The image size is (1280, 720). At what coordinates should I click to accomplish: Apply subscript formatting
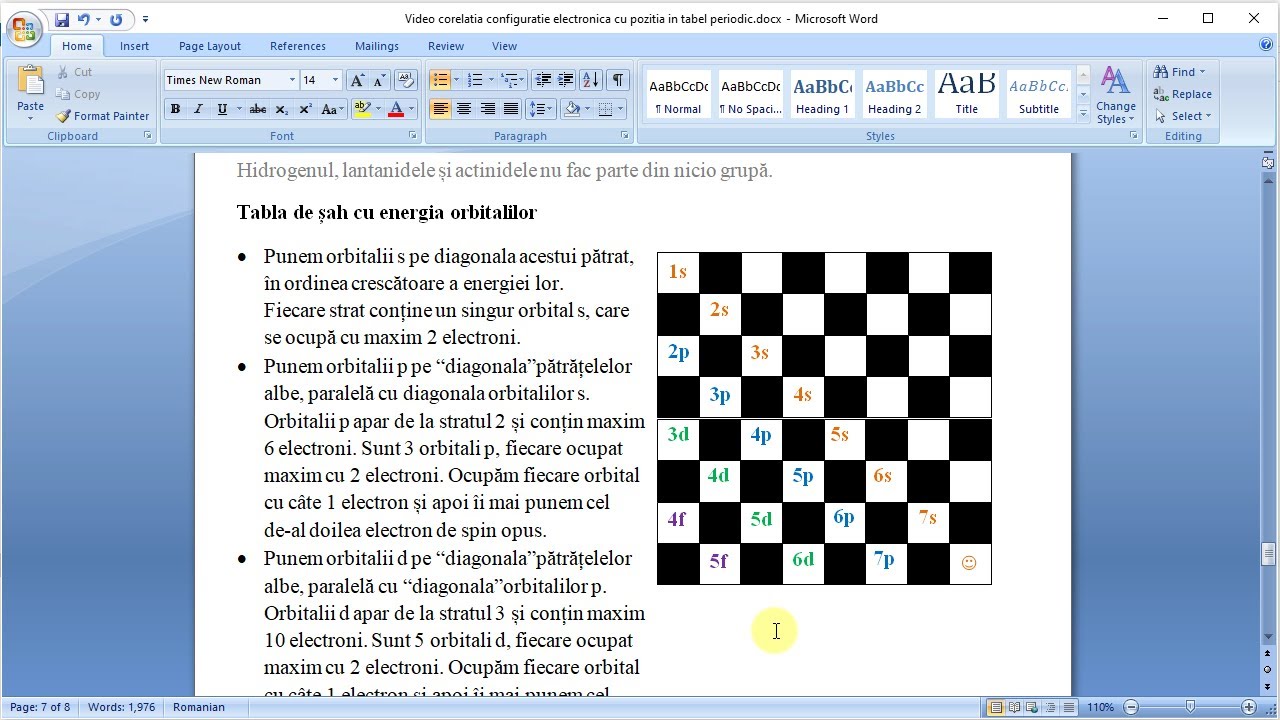click(x=282, y=109)
